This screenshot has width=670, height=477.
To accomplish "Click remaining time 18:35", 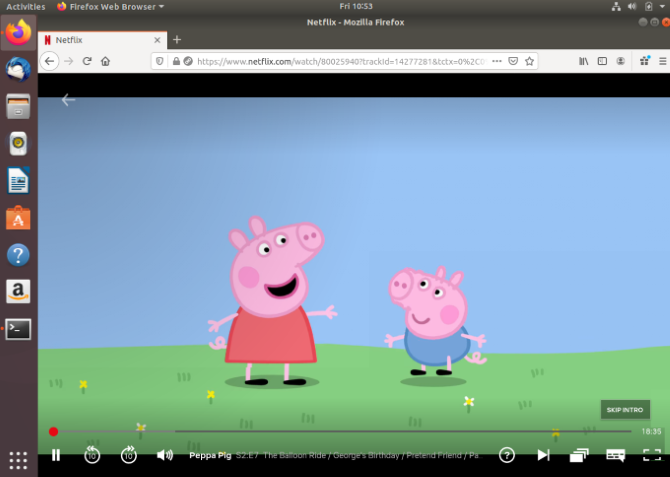I will [x=651, y=432].
